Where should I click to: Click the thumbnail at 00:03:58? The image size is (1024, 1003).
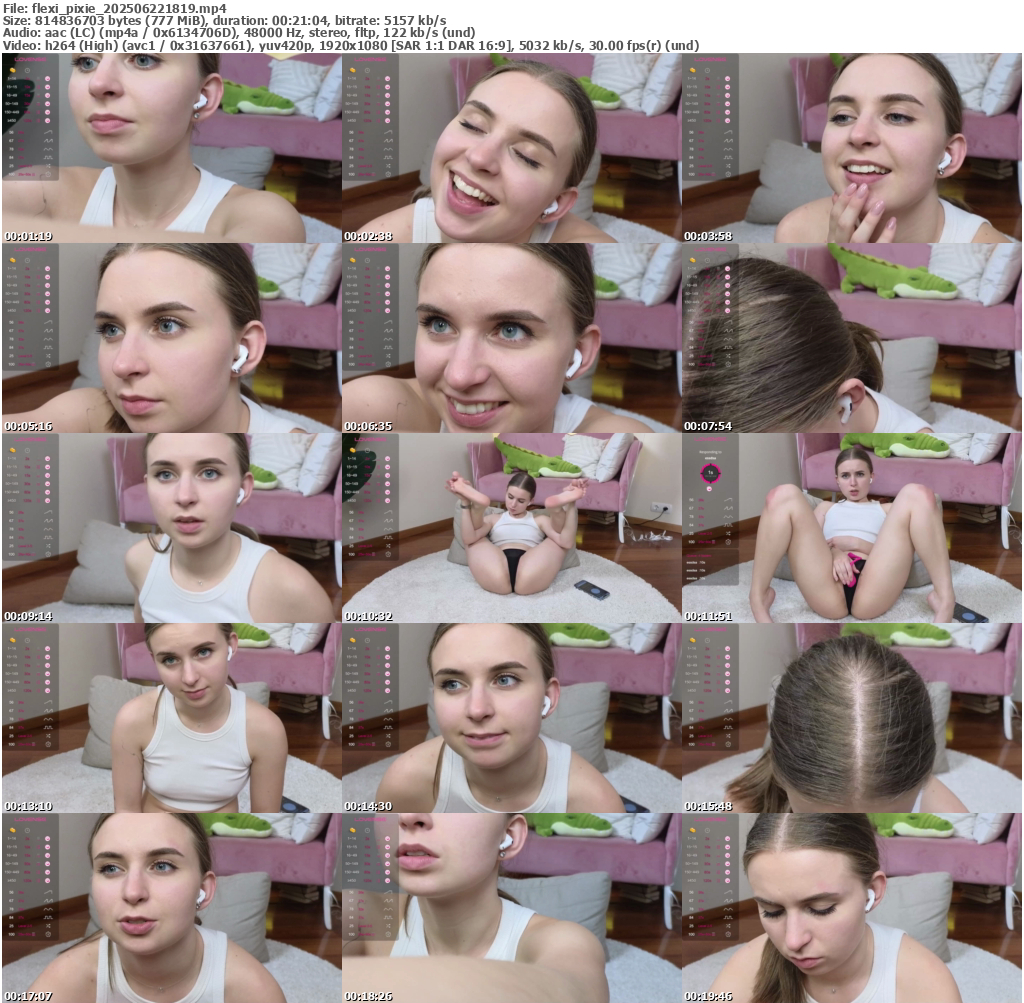point(851,148)
